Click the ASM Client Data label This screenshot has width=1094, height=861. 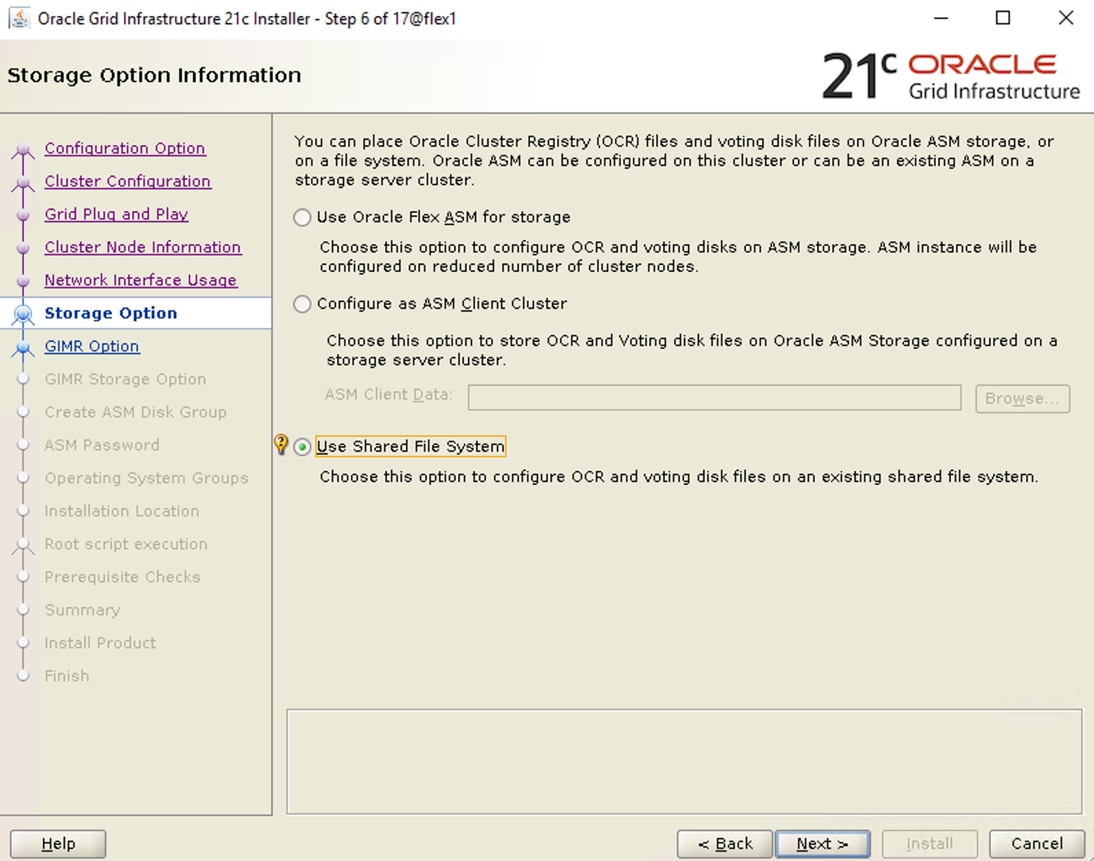pos(389,394)
